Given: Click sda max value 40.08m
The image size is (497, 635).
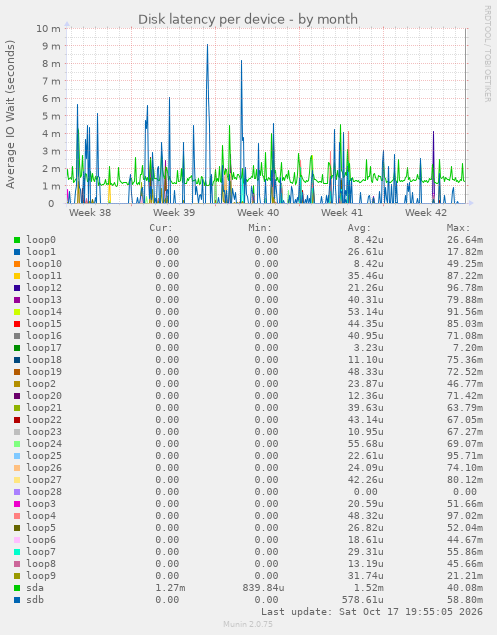Looking at the screenshot, I should [465, 588].
